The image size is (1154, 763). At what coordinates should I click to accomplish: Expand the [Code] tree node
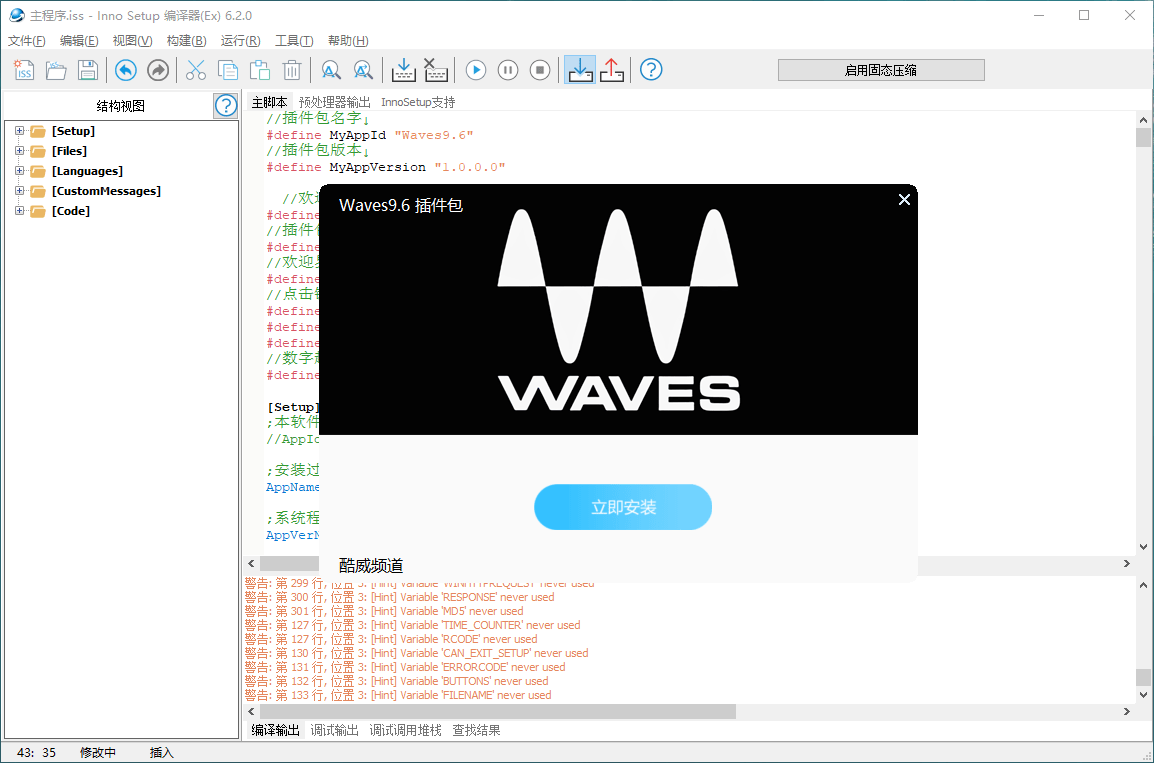click(x=19, y=210)
